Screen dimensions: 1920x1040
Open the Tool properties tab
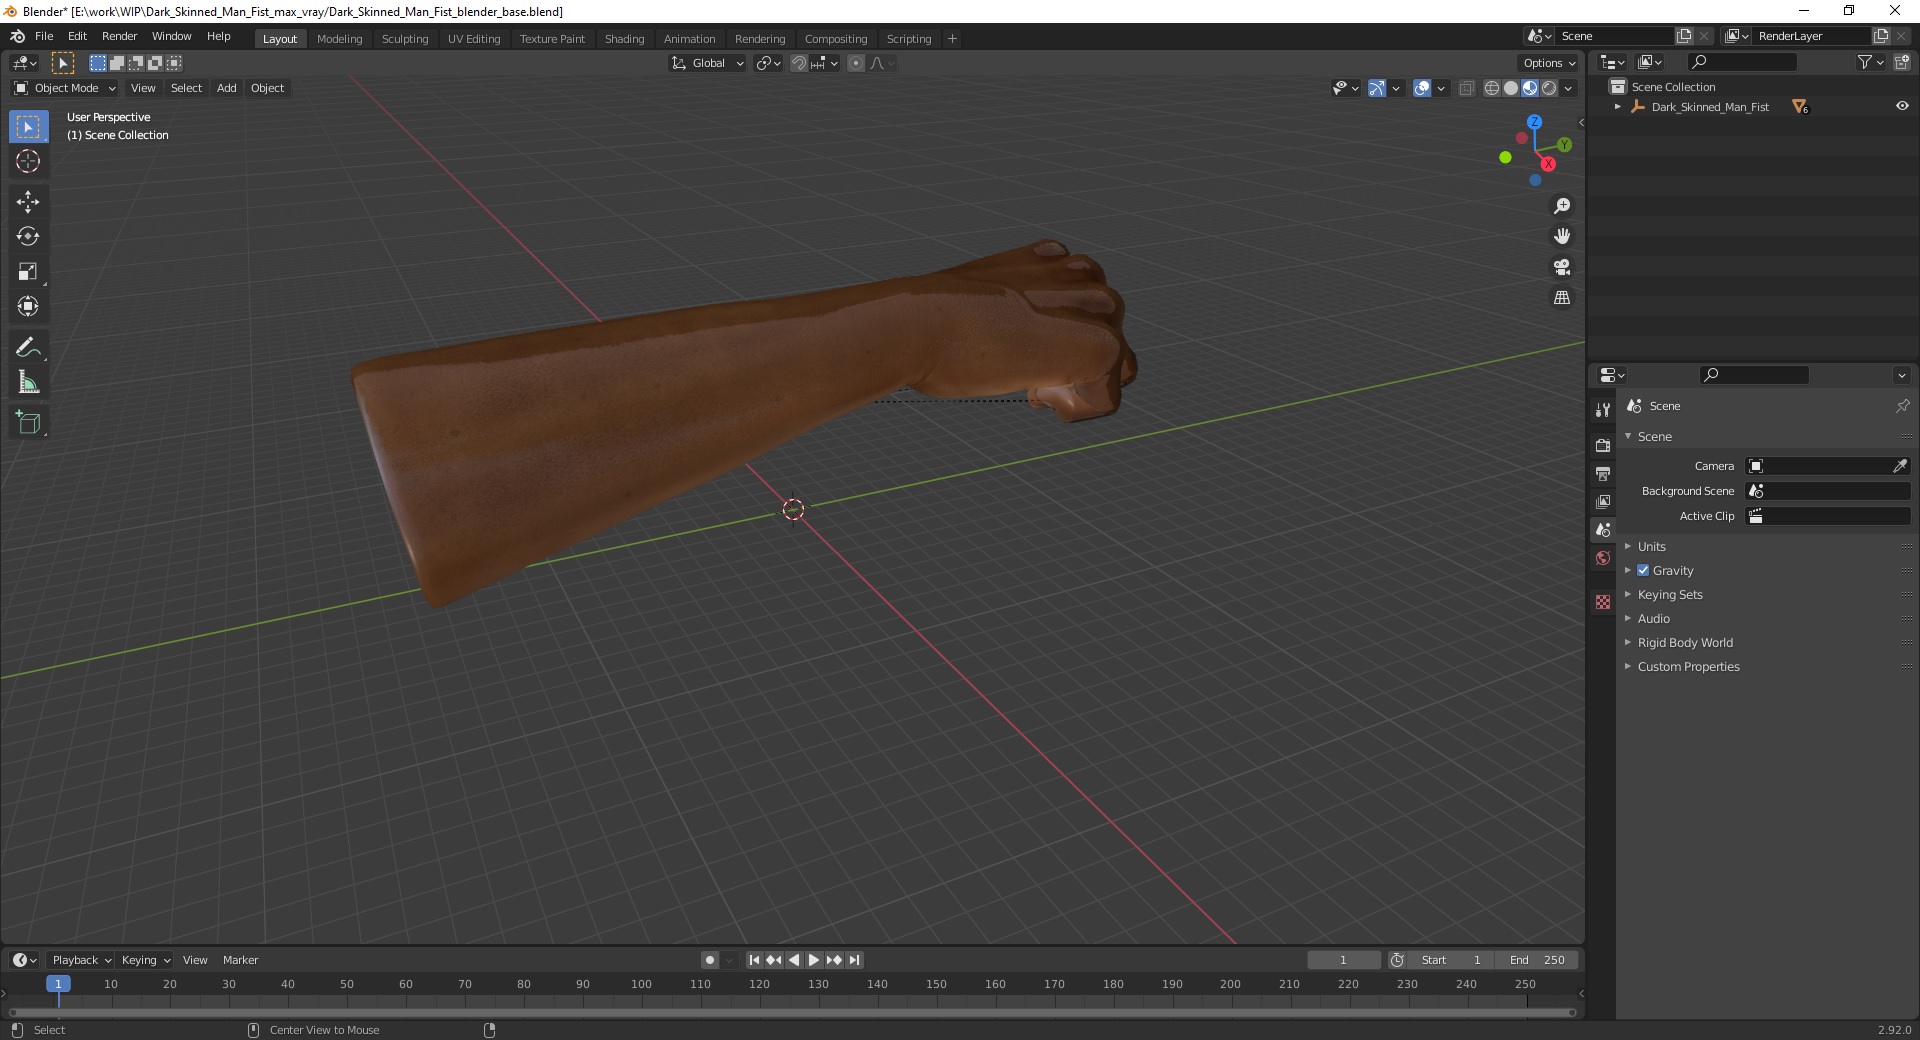point(1603,410)
